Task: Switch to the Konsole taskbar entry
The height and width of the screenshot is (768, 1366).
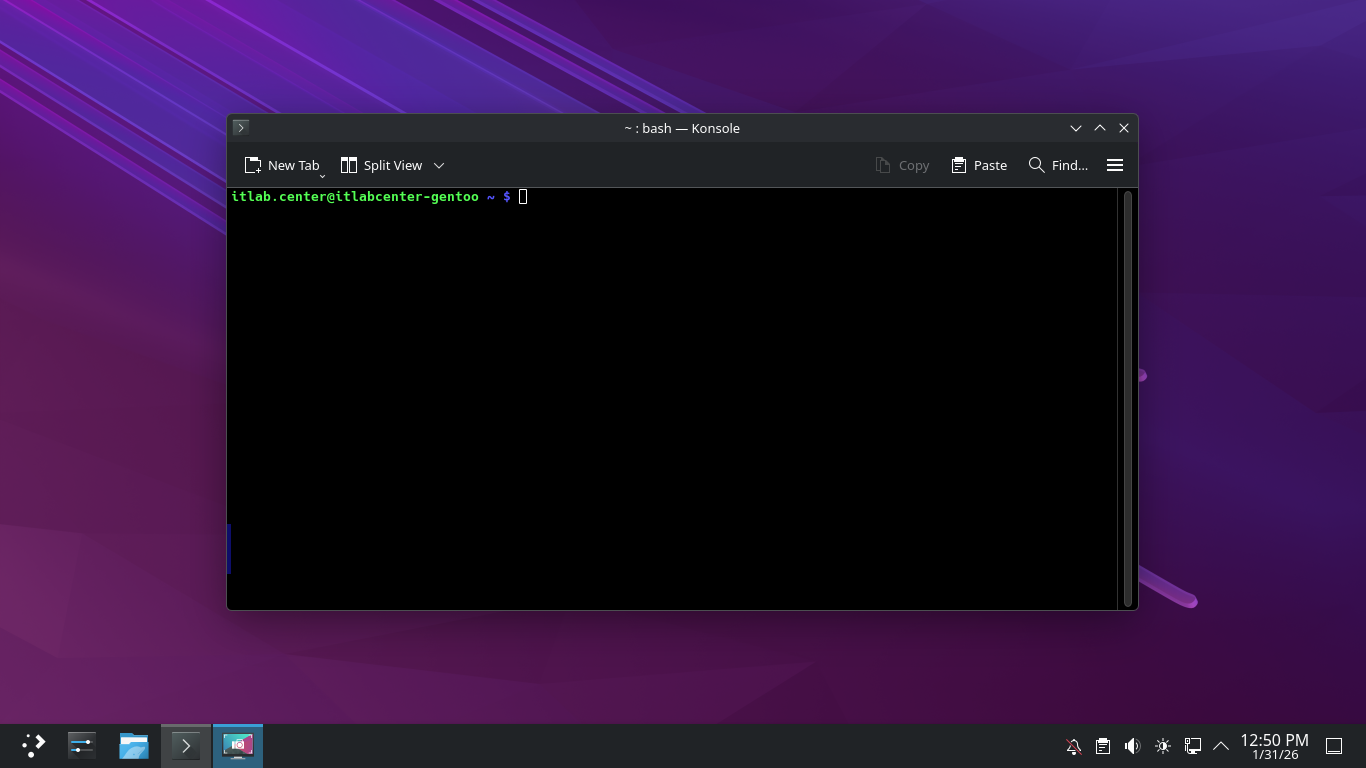Action: click(x=186, y=745)
